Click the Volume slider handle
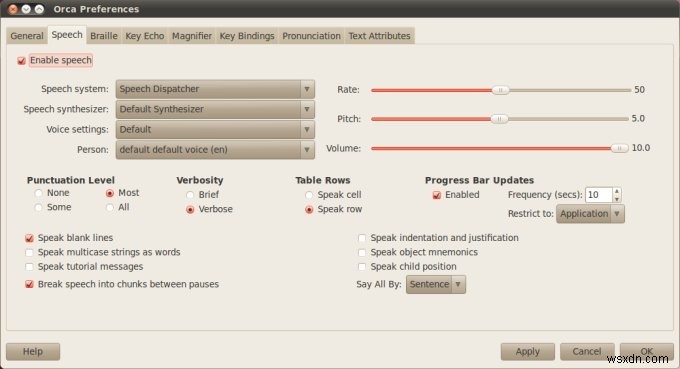Screen dimensions: 680x369 619,148
